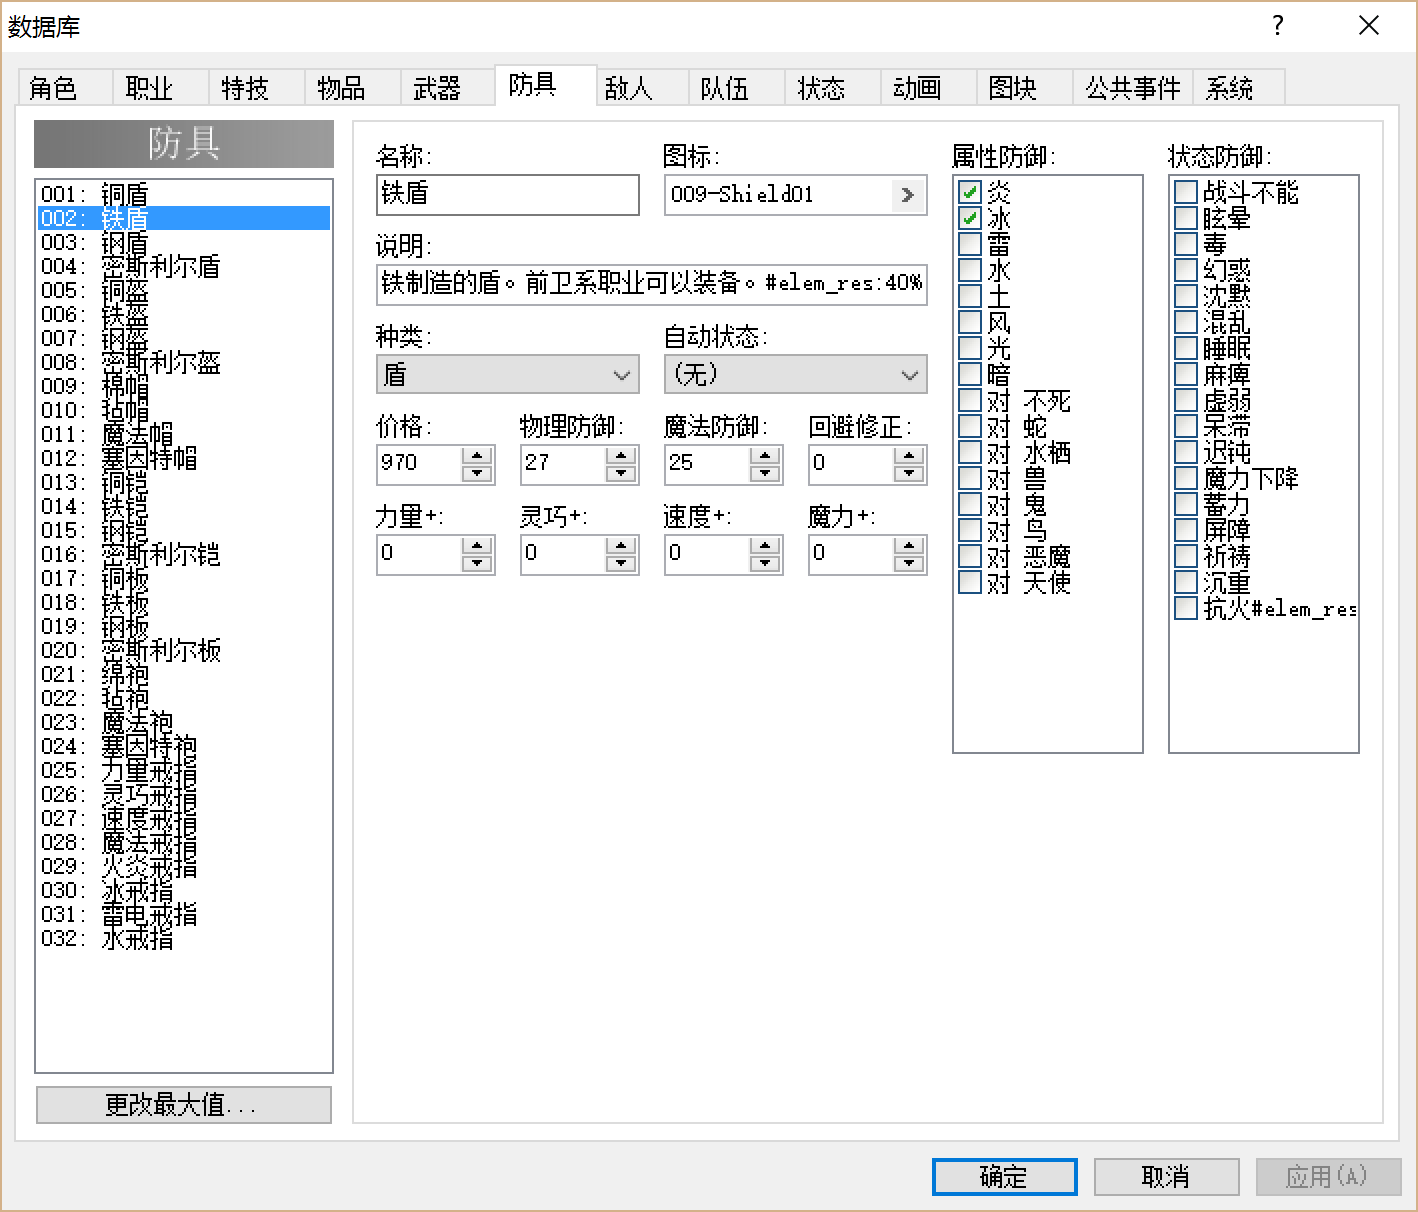This screenshot has width=1418, height=1212.
Task: Click the 取消 button
Action: (x=1166, y=1177)
